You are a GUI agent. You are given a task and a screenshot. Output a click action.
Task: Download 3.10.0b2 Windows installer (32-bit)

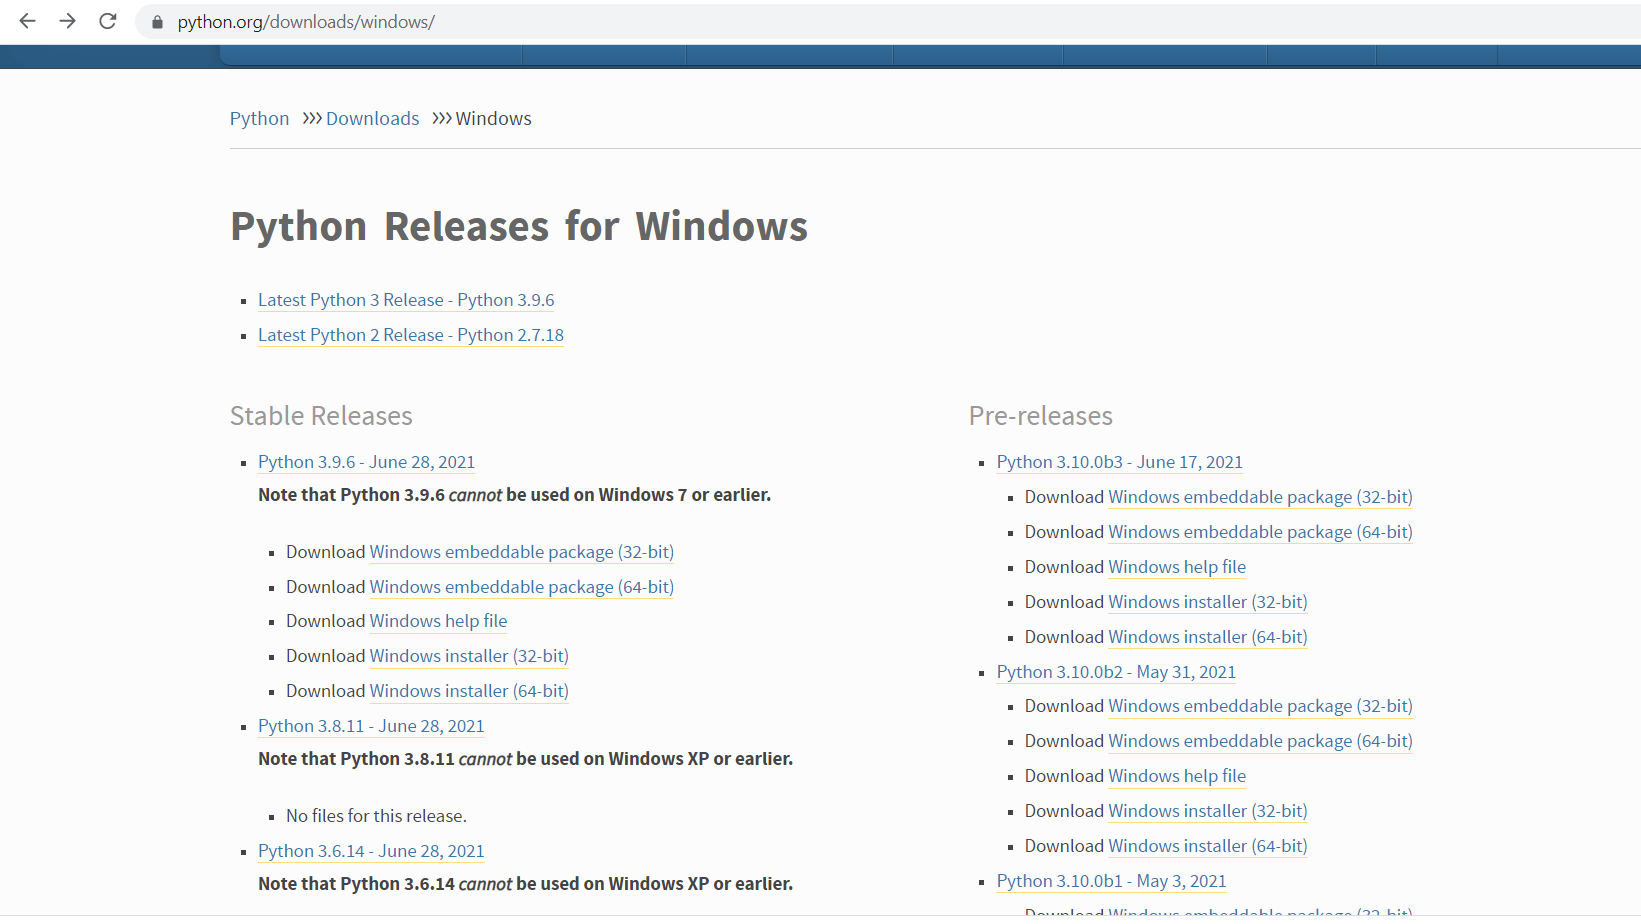point(1208,811)
